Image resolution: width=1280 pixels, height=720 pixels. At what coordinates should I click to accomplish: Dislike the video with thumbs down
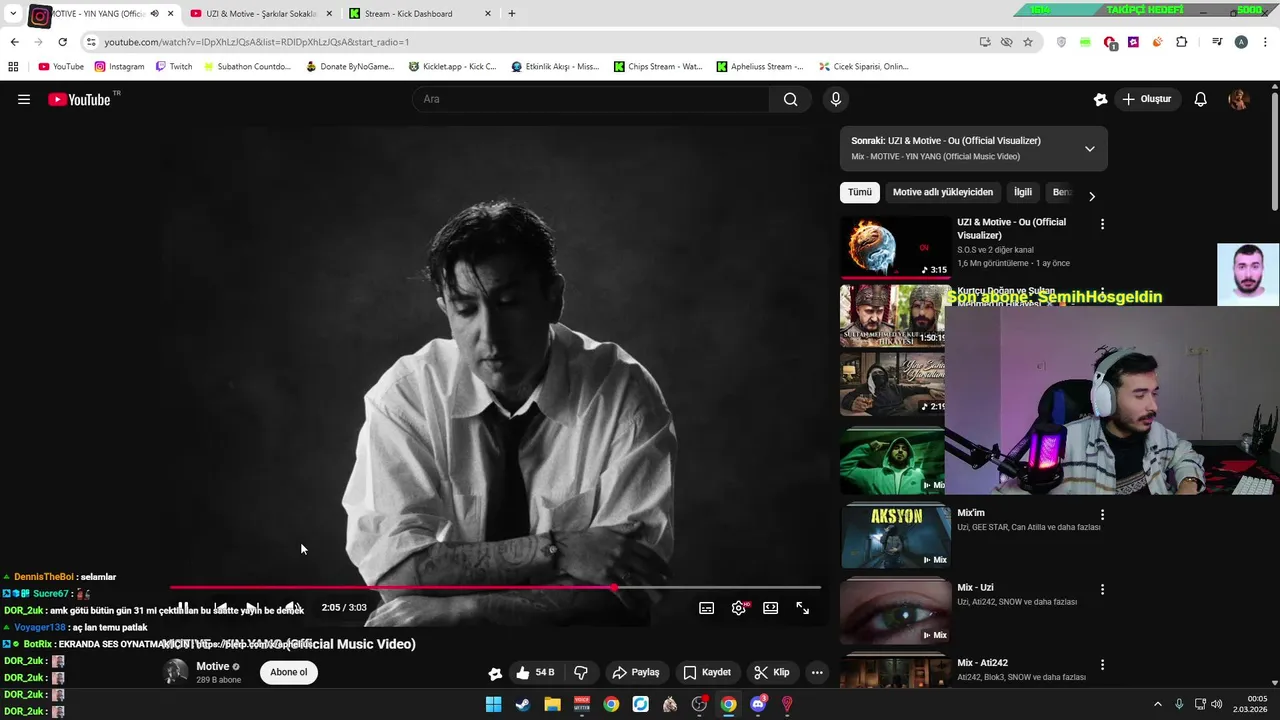coord(581,673)
